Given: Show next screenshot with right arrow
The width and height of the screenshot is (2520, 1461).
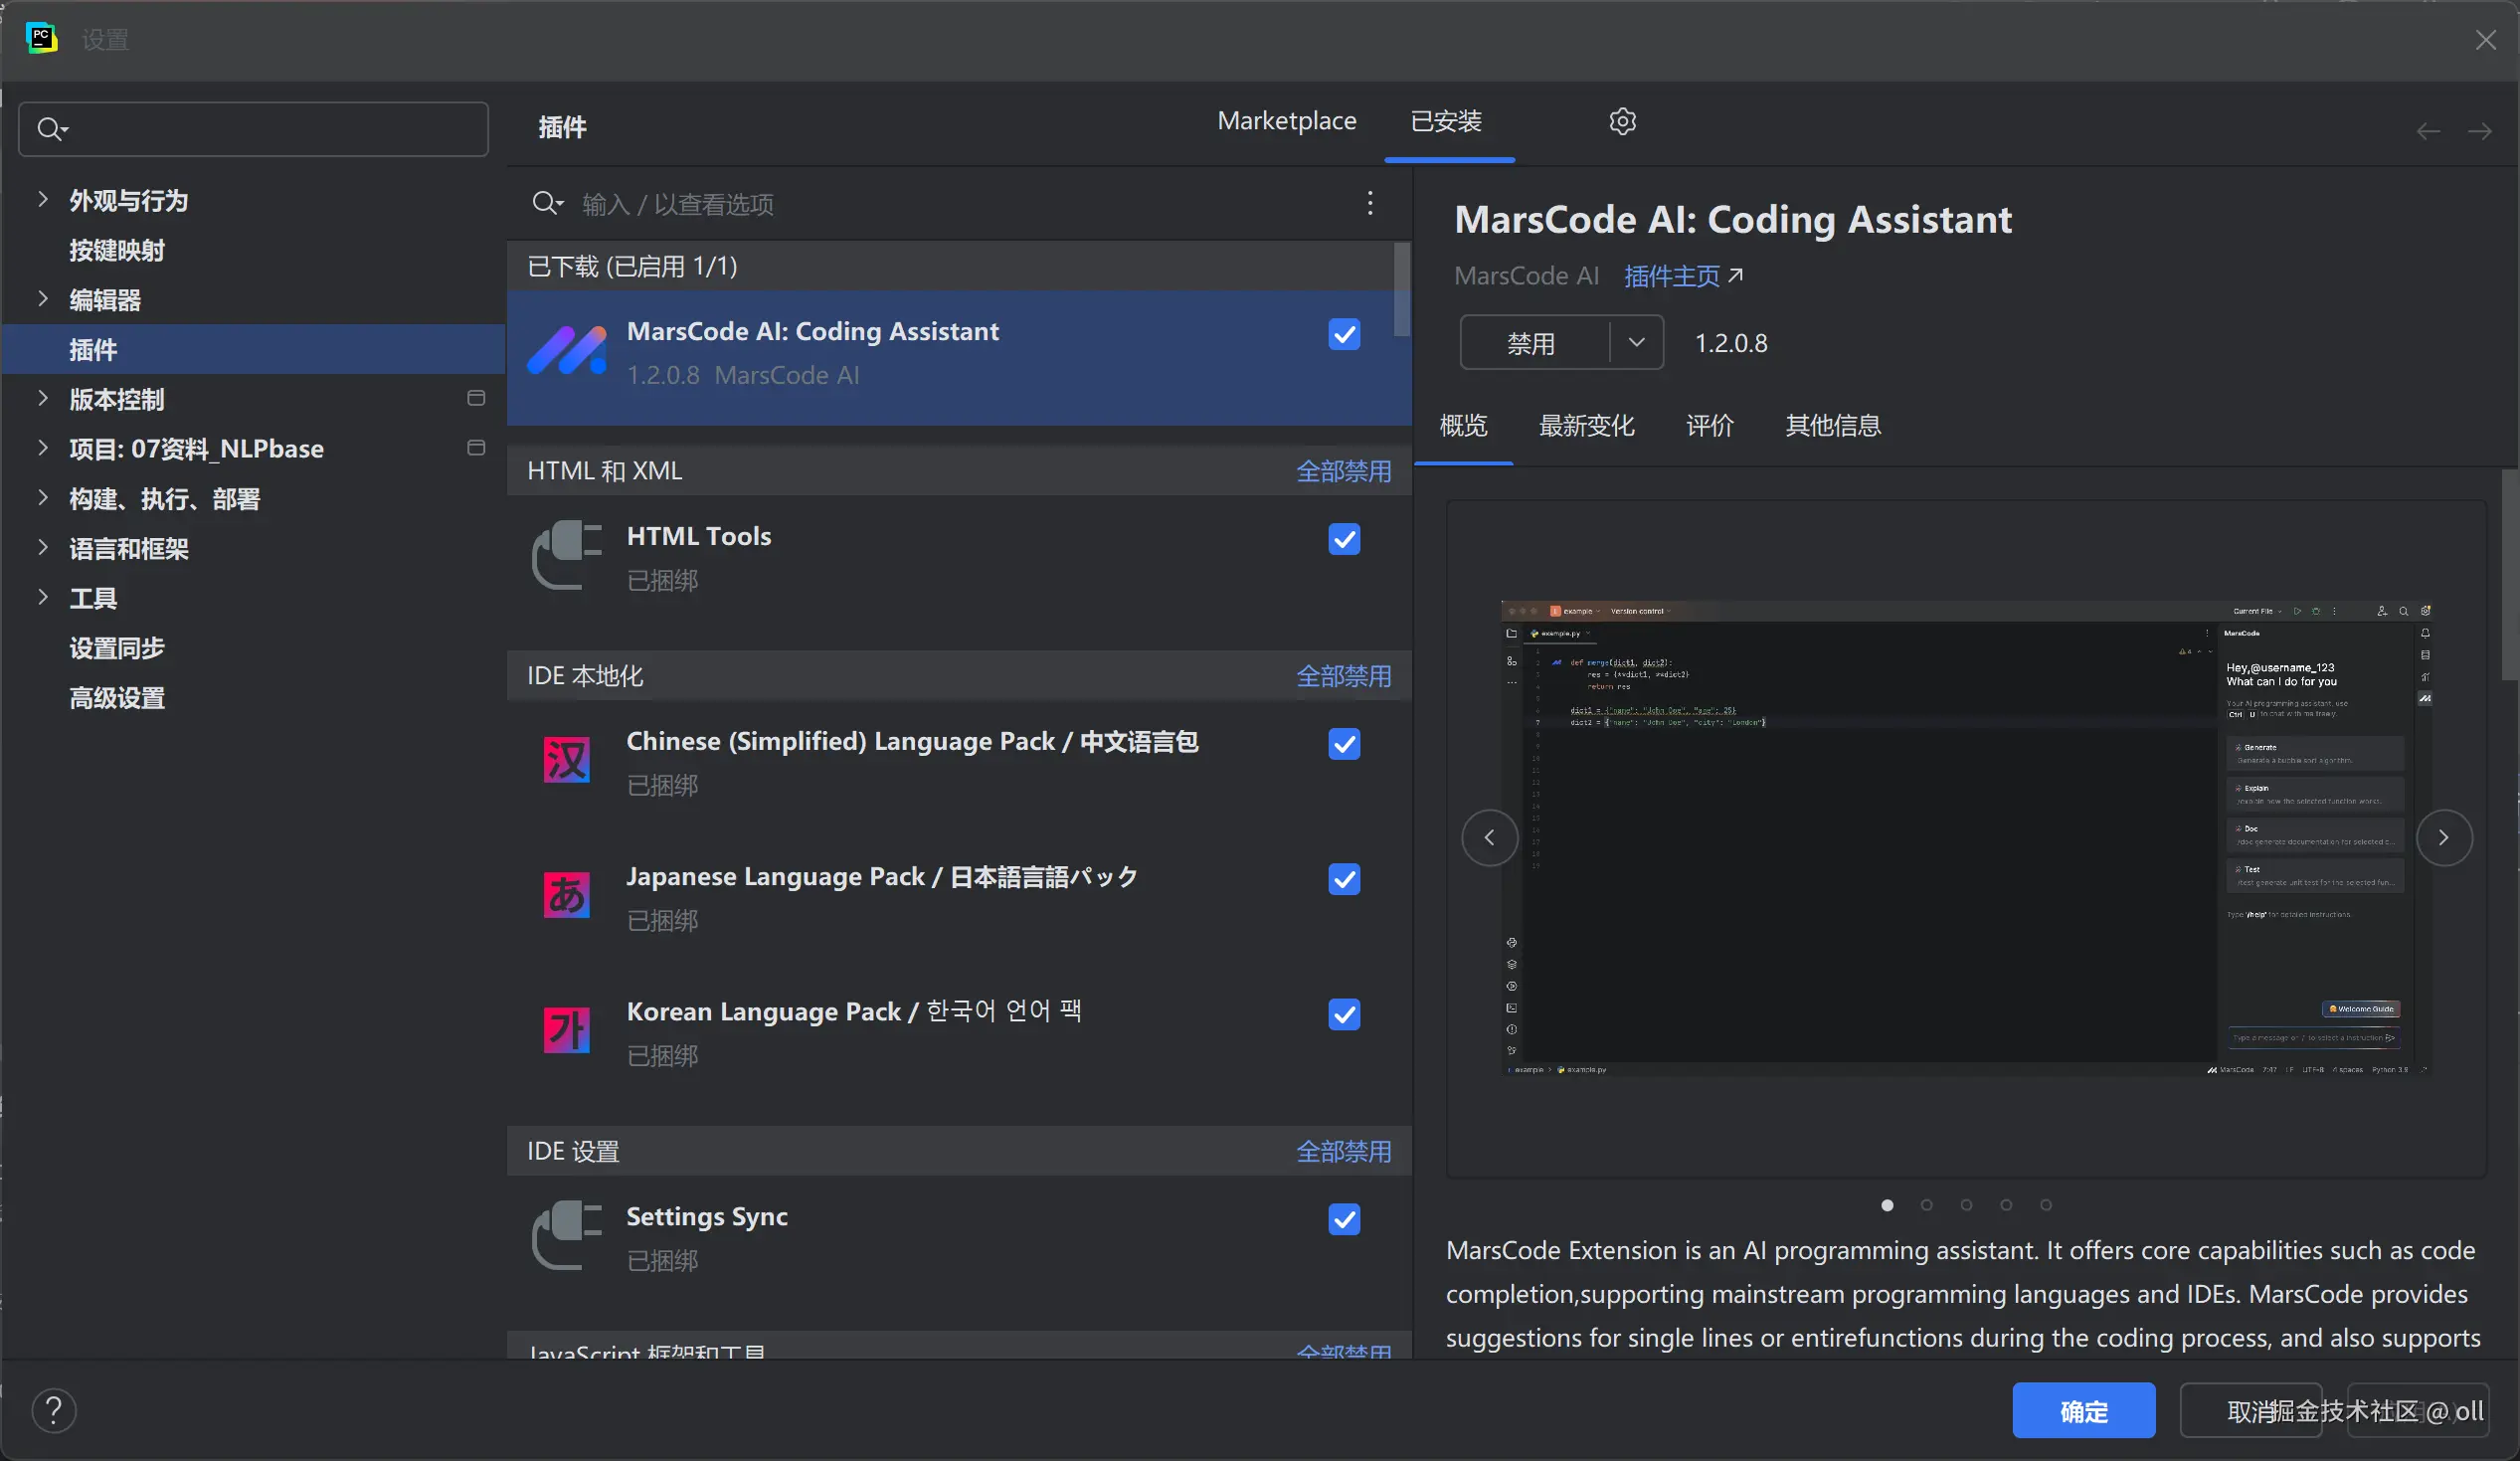Looking at the screenshot, I should point(2444,837).
